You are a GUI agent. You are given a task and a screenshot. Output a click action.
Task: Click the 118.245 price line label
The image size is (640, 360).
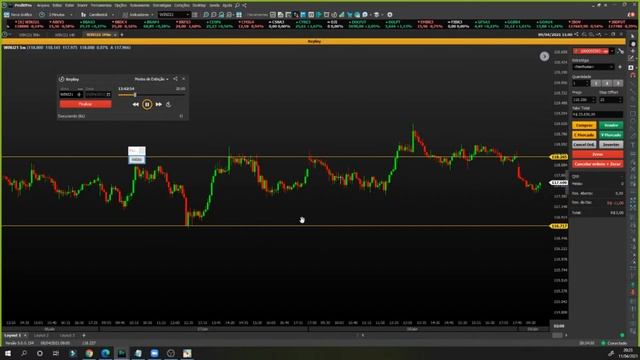click(559, 157)
